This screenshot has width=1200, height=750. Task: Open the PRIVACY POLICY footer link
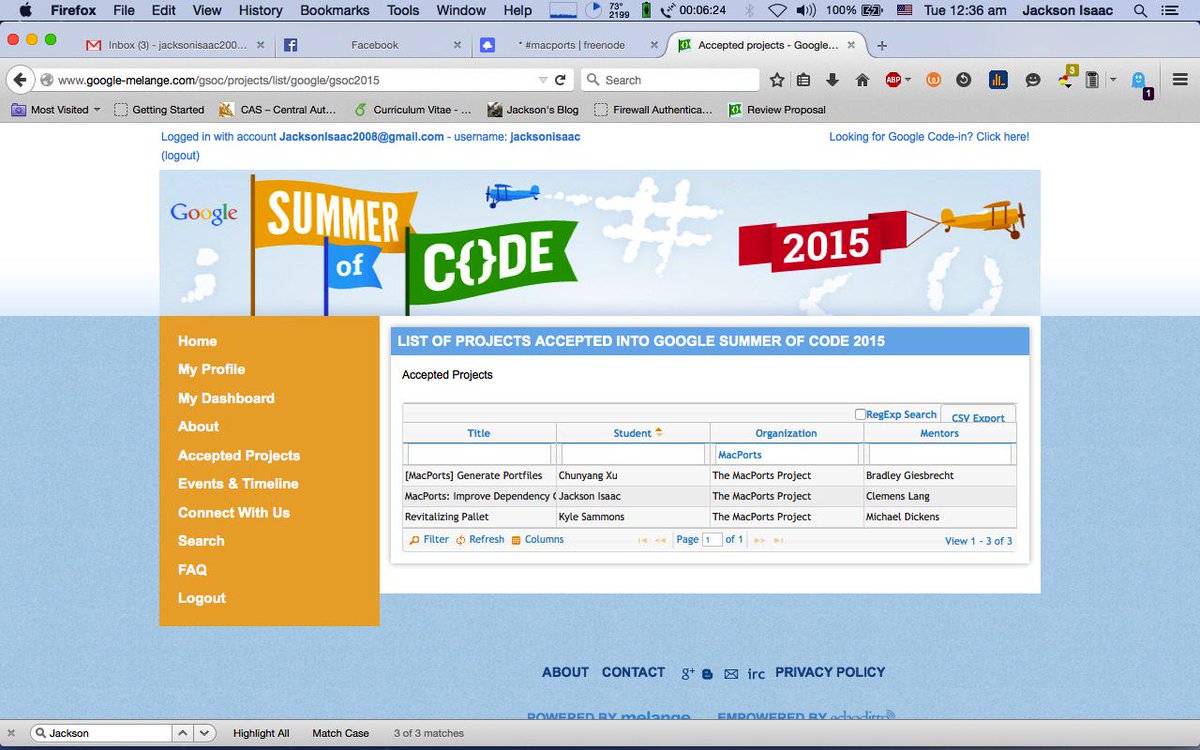point(830,673)
